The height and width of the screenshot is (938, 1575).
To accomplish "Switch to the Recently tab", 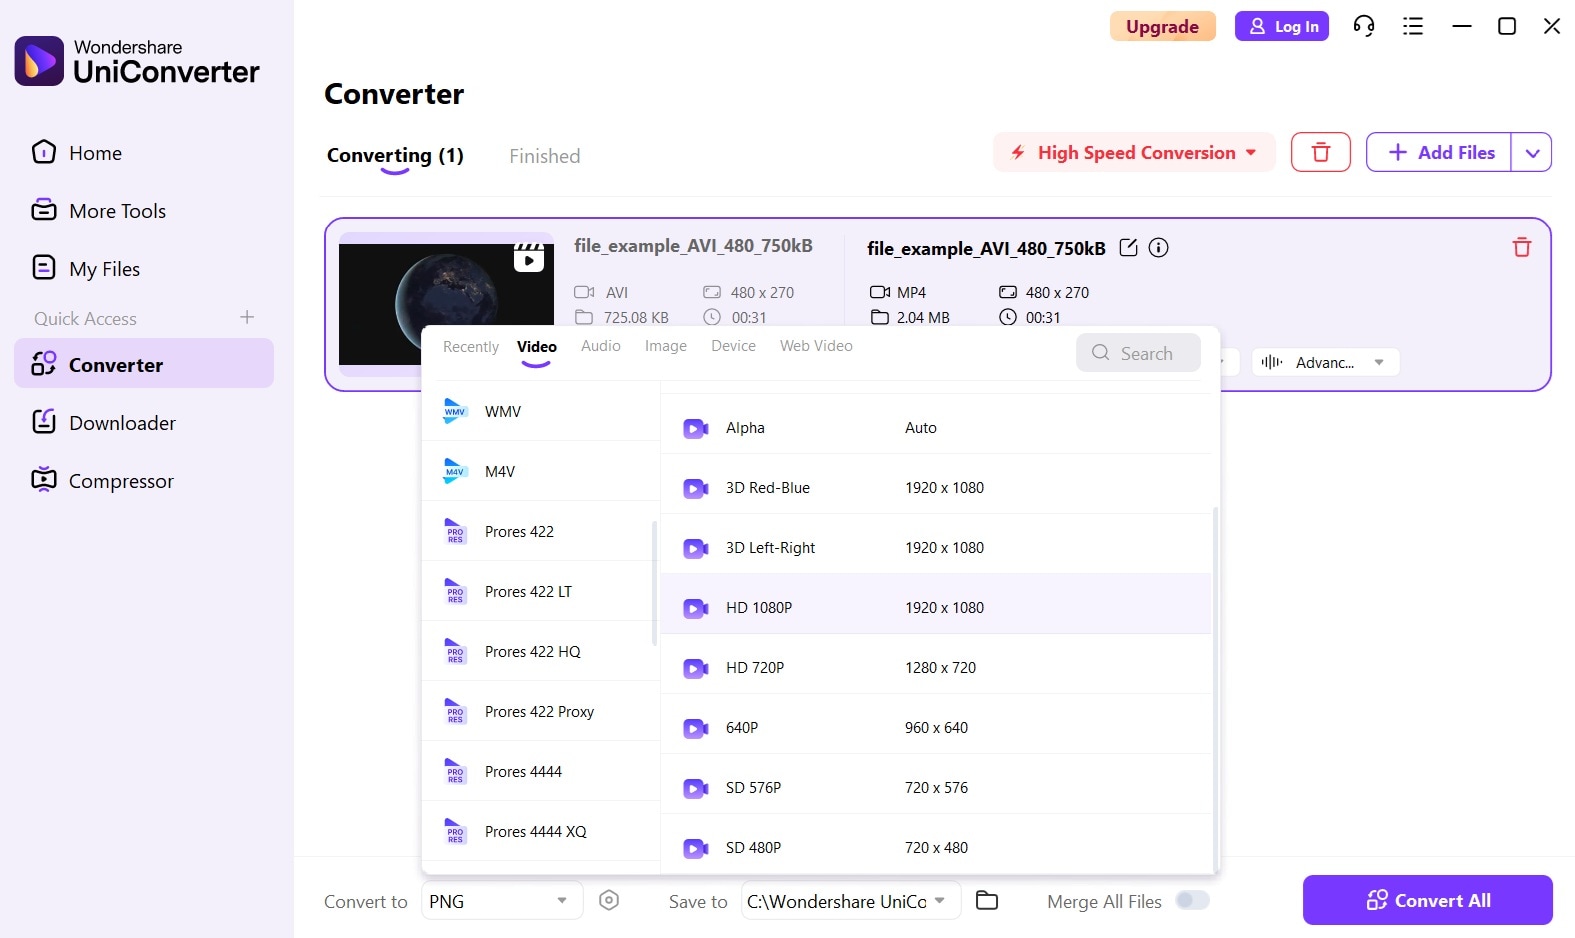I will click(470, 347).
